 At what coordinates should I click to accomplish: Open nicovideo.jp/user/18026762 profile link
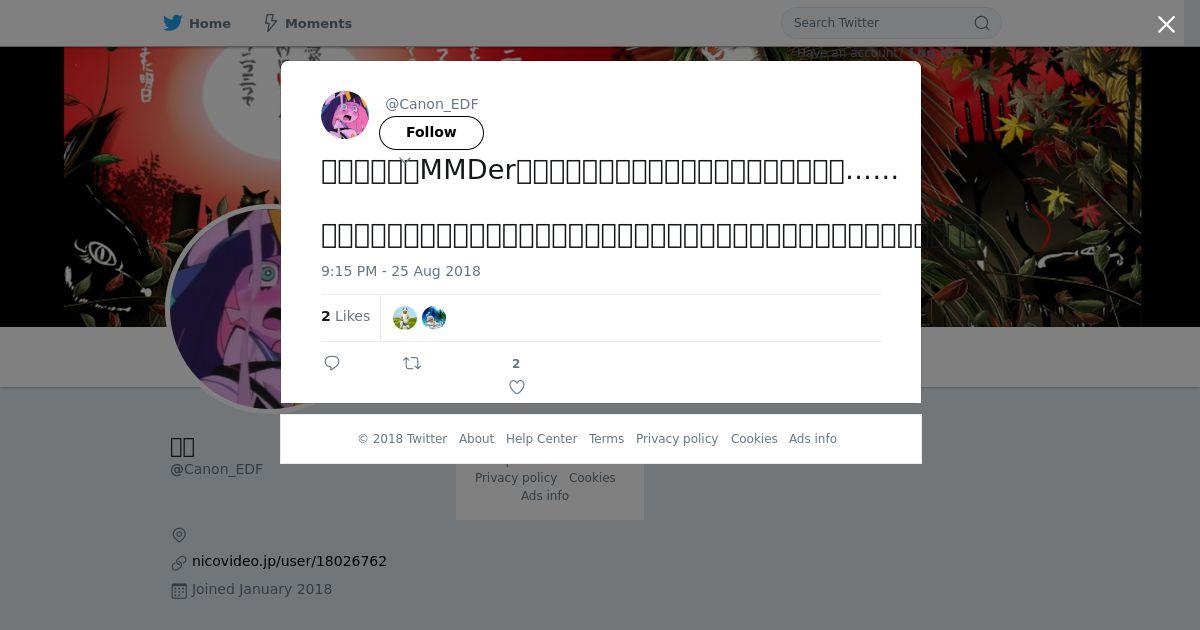click(289, 561)
